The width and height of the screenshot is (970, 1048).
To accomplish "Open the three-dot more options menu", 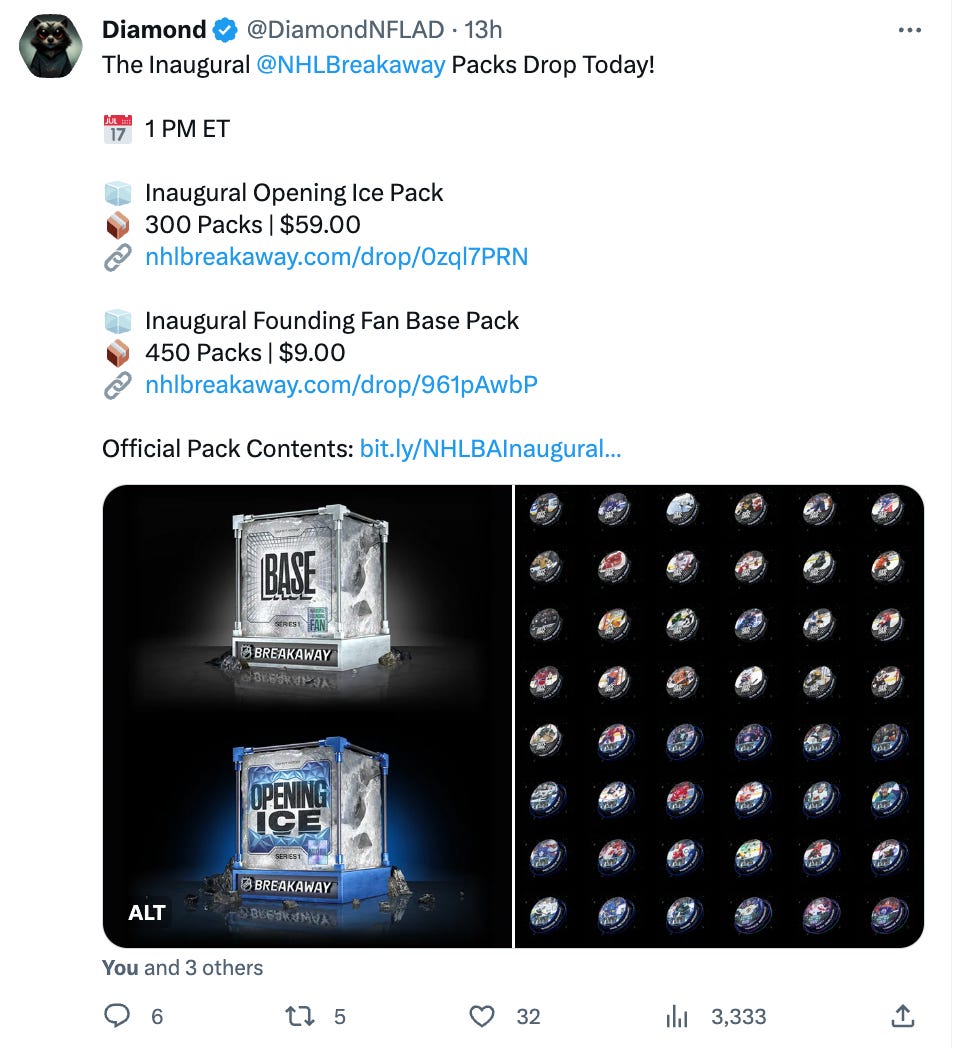I will (910, 30).
